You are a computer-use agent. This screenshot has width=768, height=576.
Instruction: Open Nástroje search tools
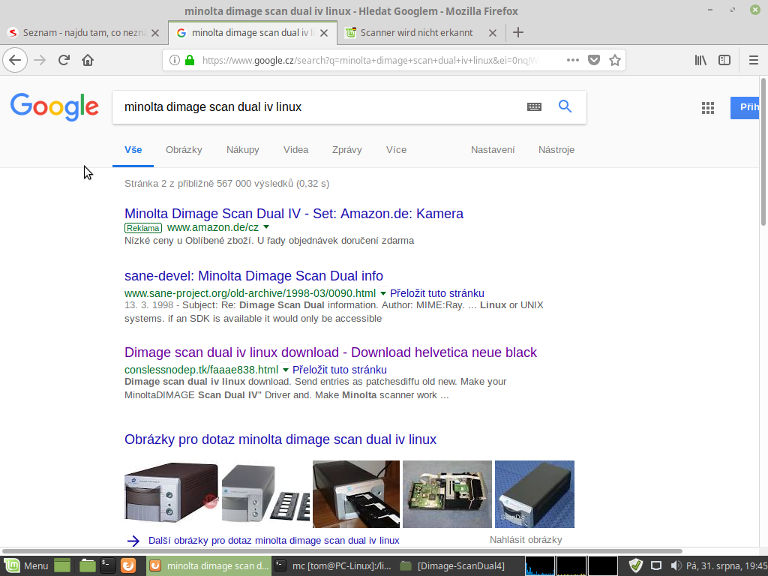point(556,150)
